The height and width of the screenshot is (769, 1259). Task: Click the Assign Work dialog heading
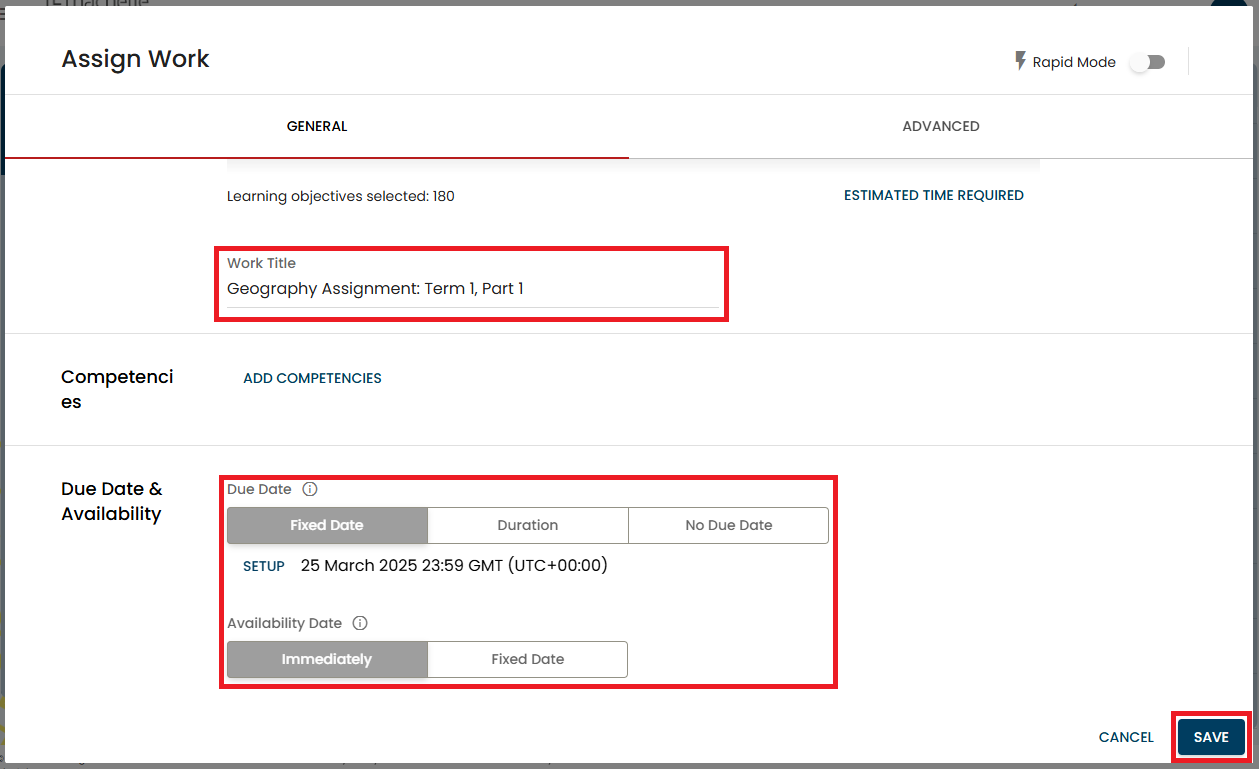coord(136,59)
